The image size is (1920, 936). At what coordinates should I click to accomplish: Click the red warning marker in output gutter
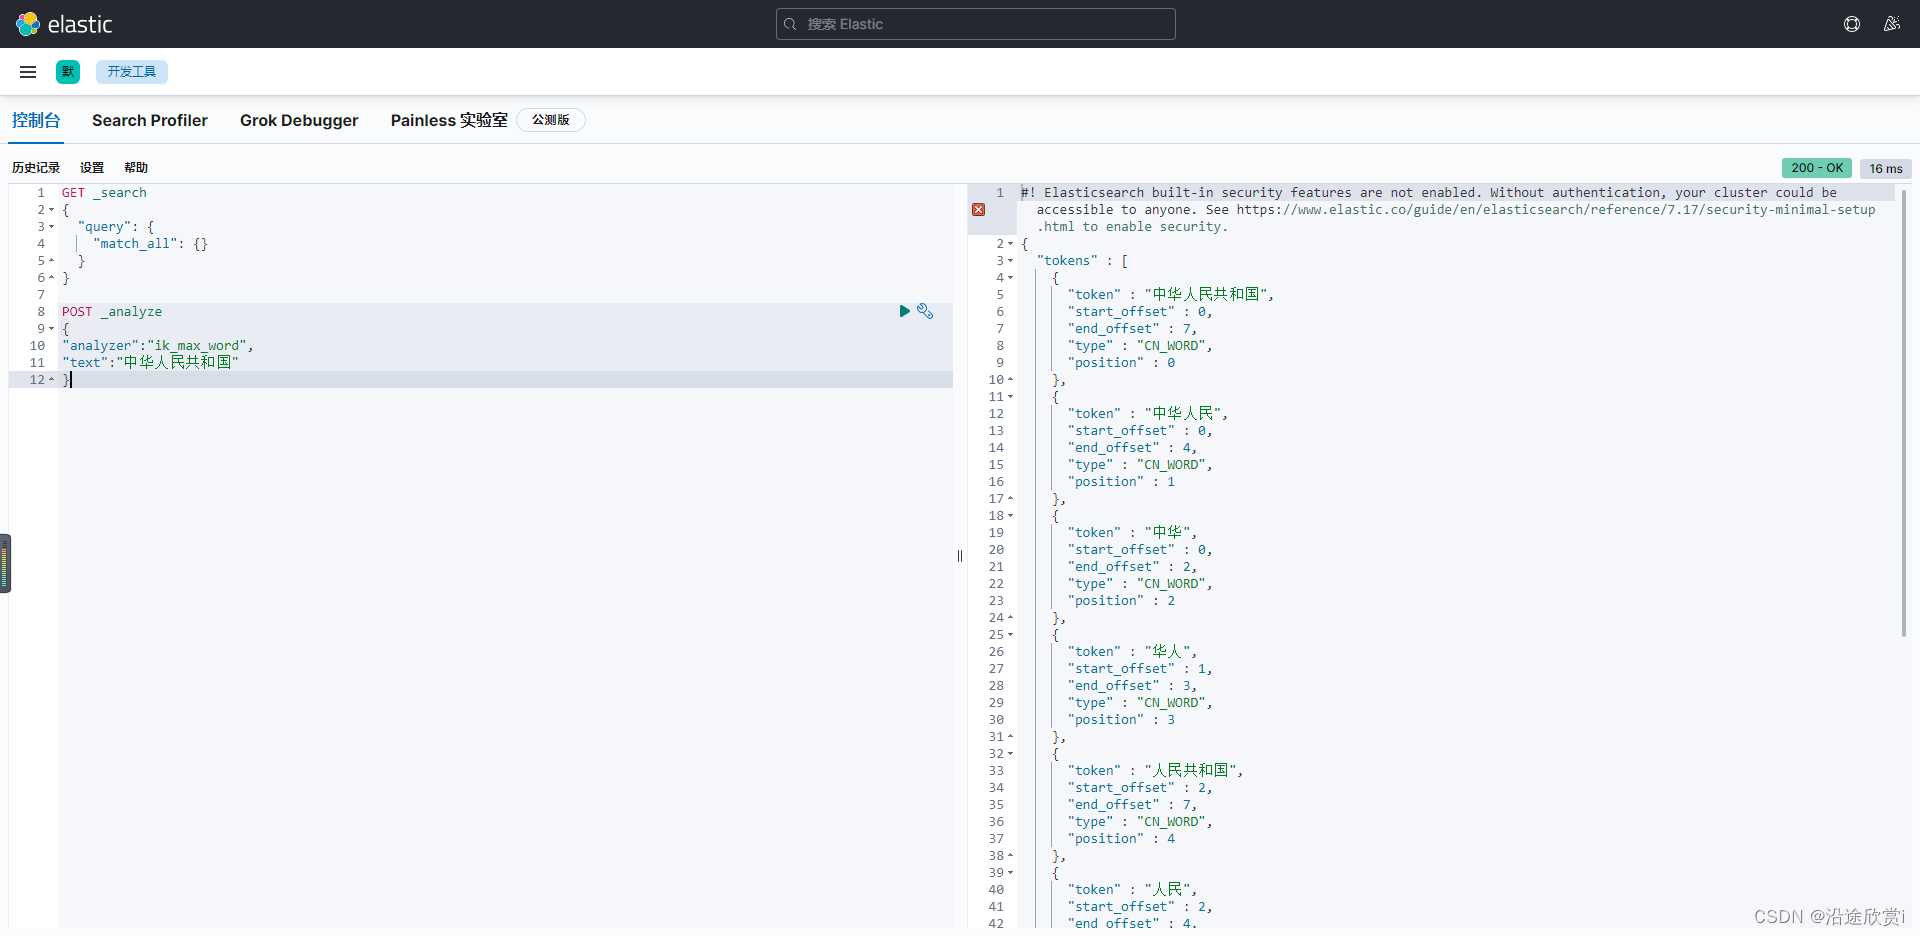pos(979,210)
